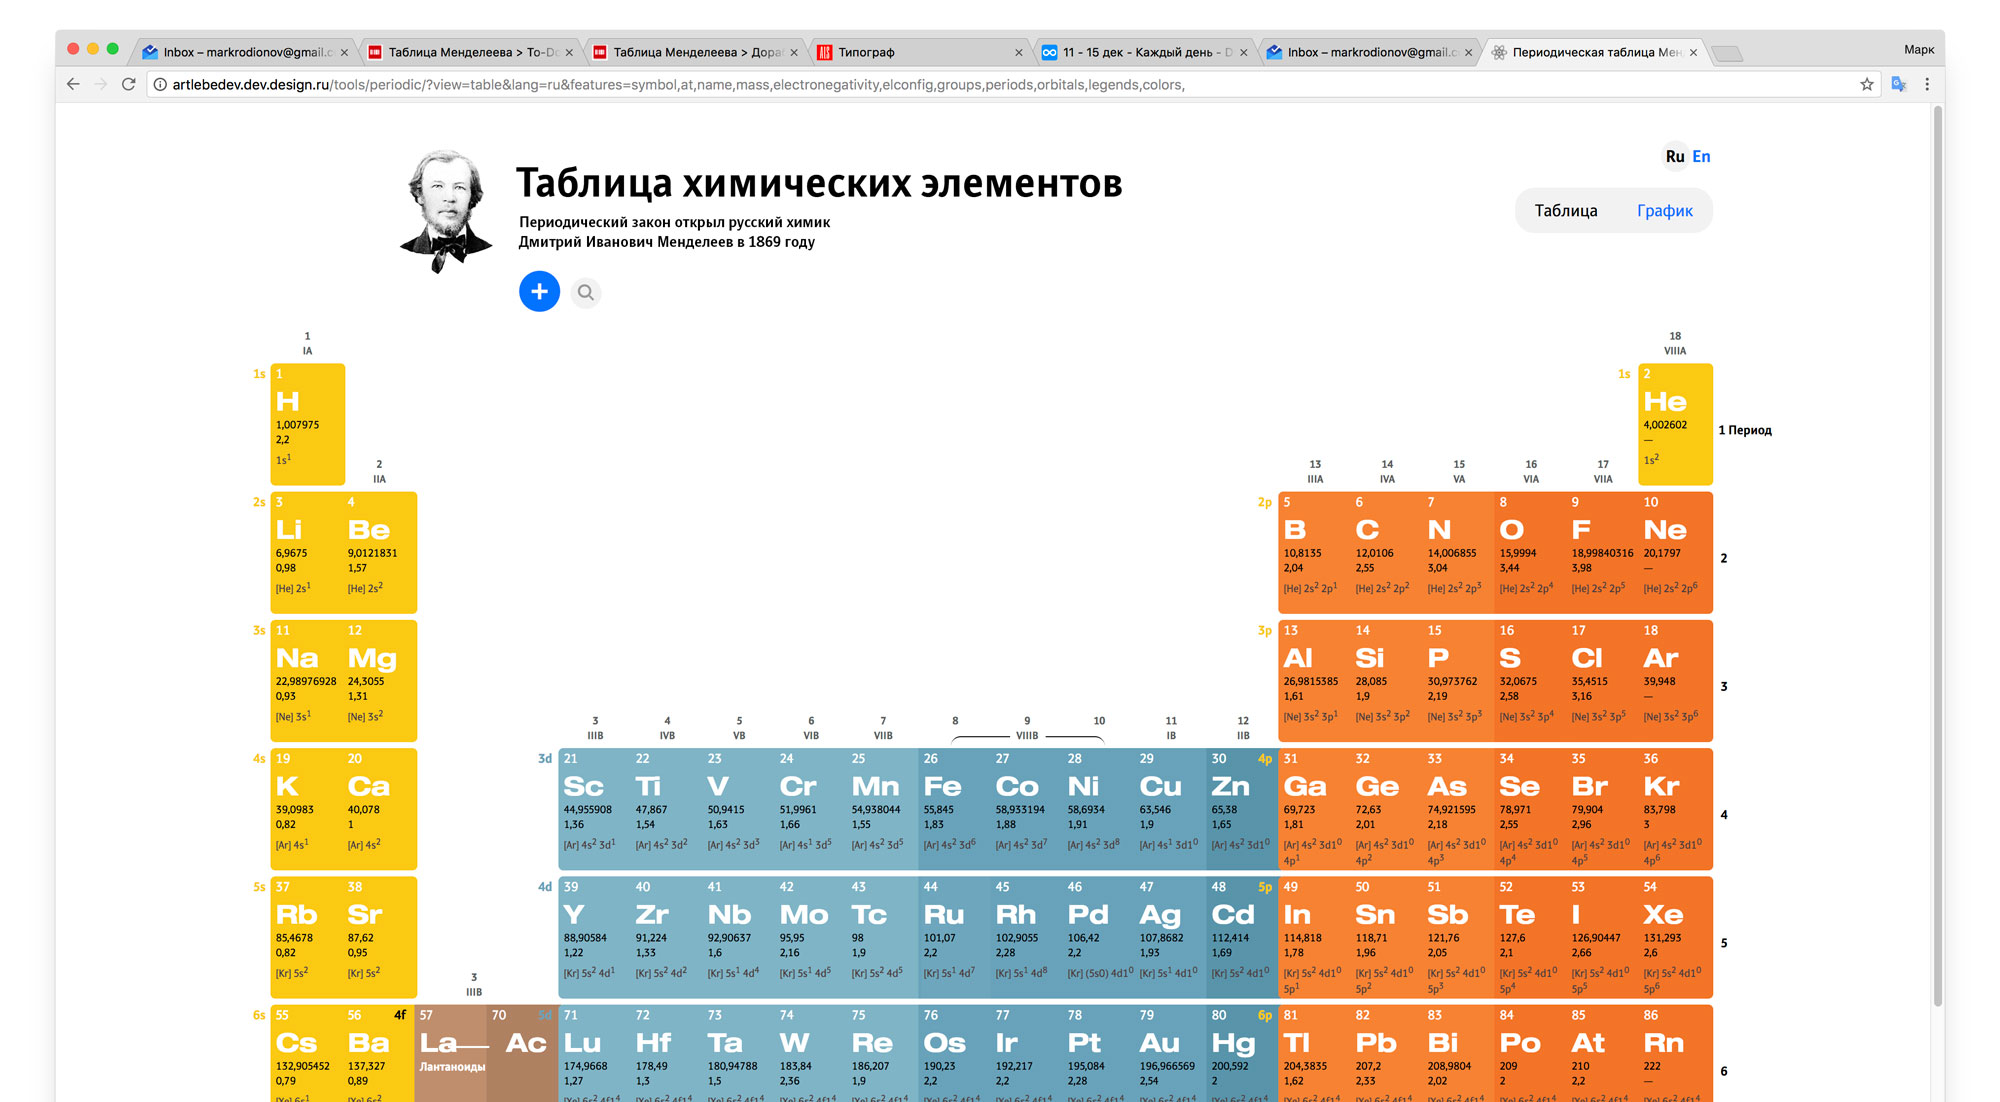Image resolution: width=2000 pixels, height=1102 pixels.
Task: Click the yellow hydrogen H cell
Action: click(x=307, y=424)
